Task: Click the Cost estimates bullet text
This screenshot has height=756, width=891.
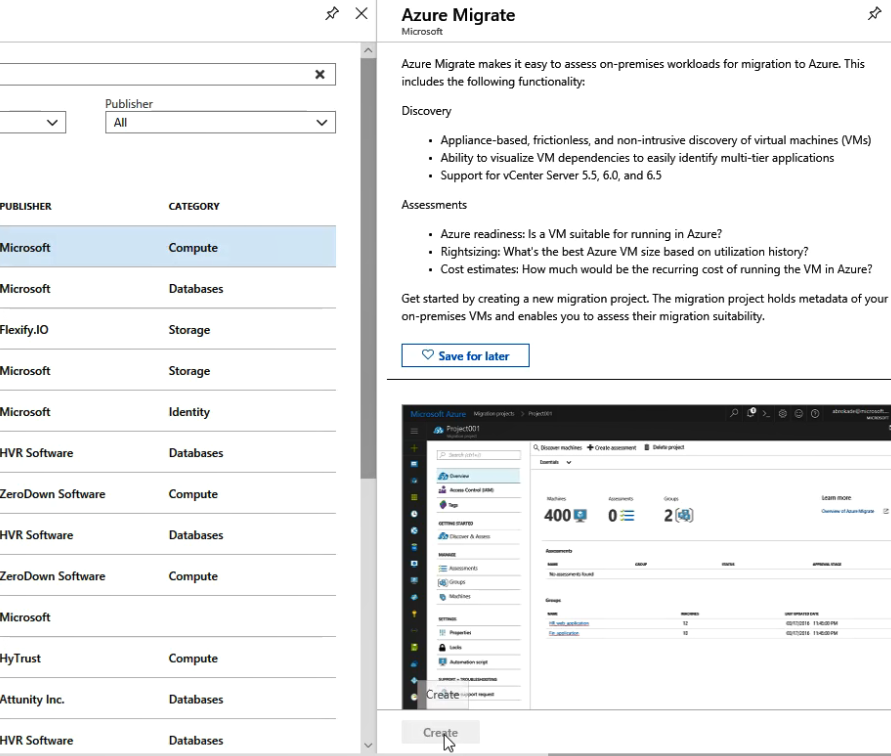Action: click(656, 269)
